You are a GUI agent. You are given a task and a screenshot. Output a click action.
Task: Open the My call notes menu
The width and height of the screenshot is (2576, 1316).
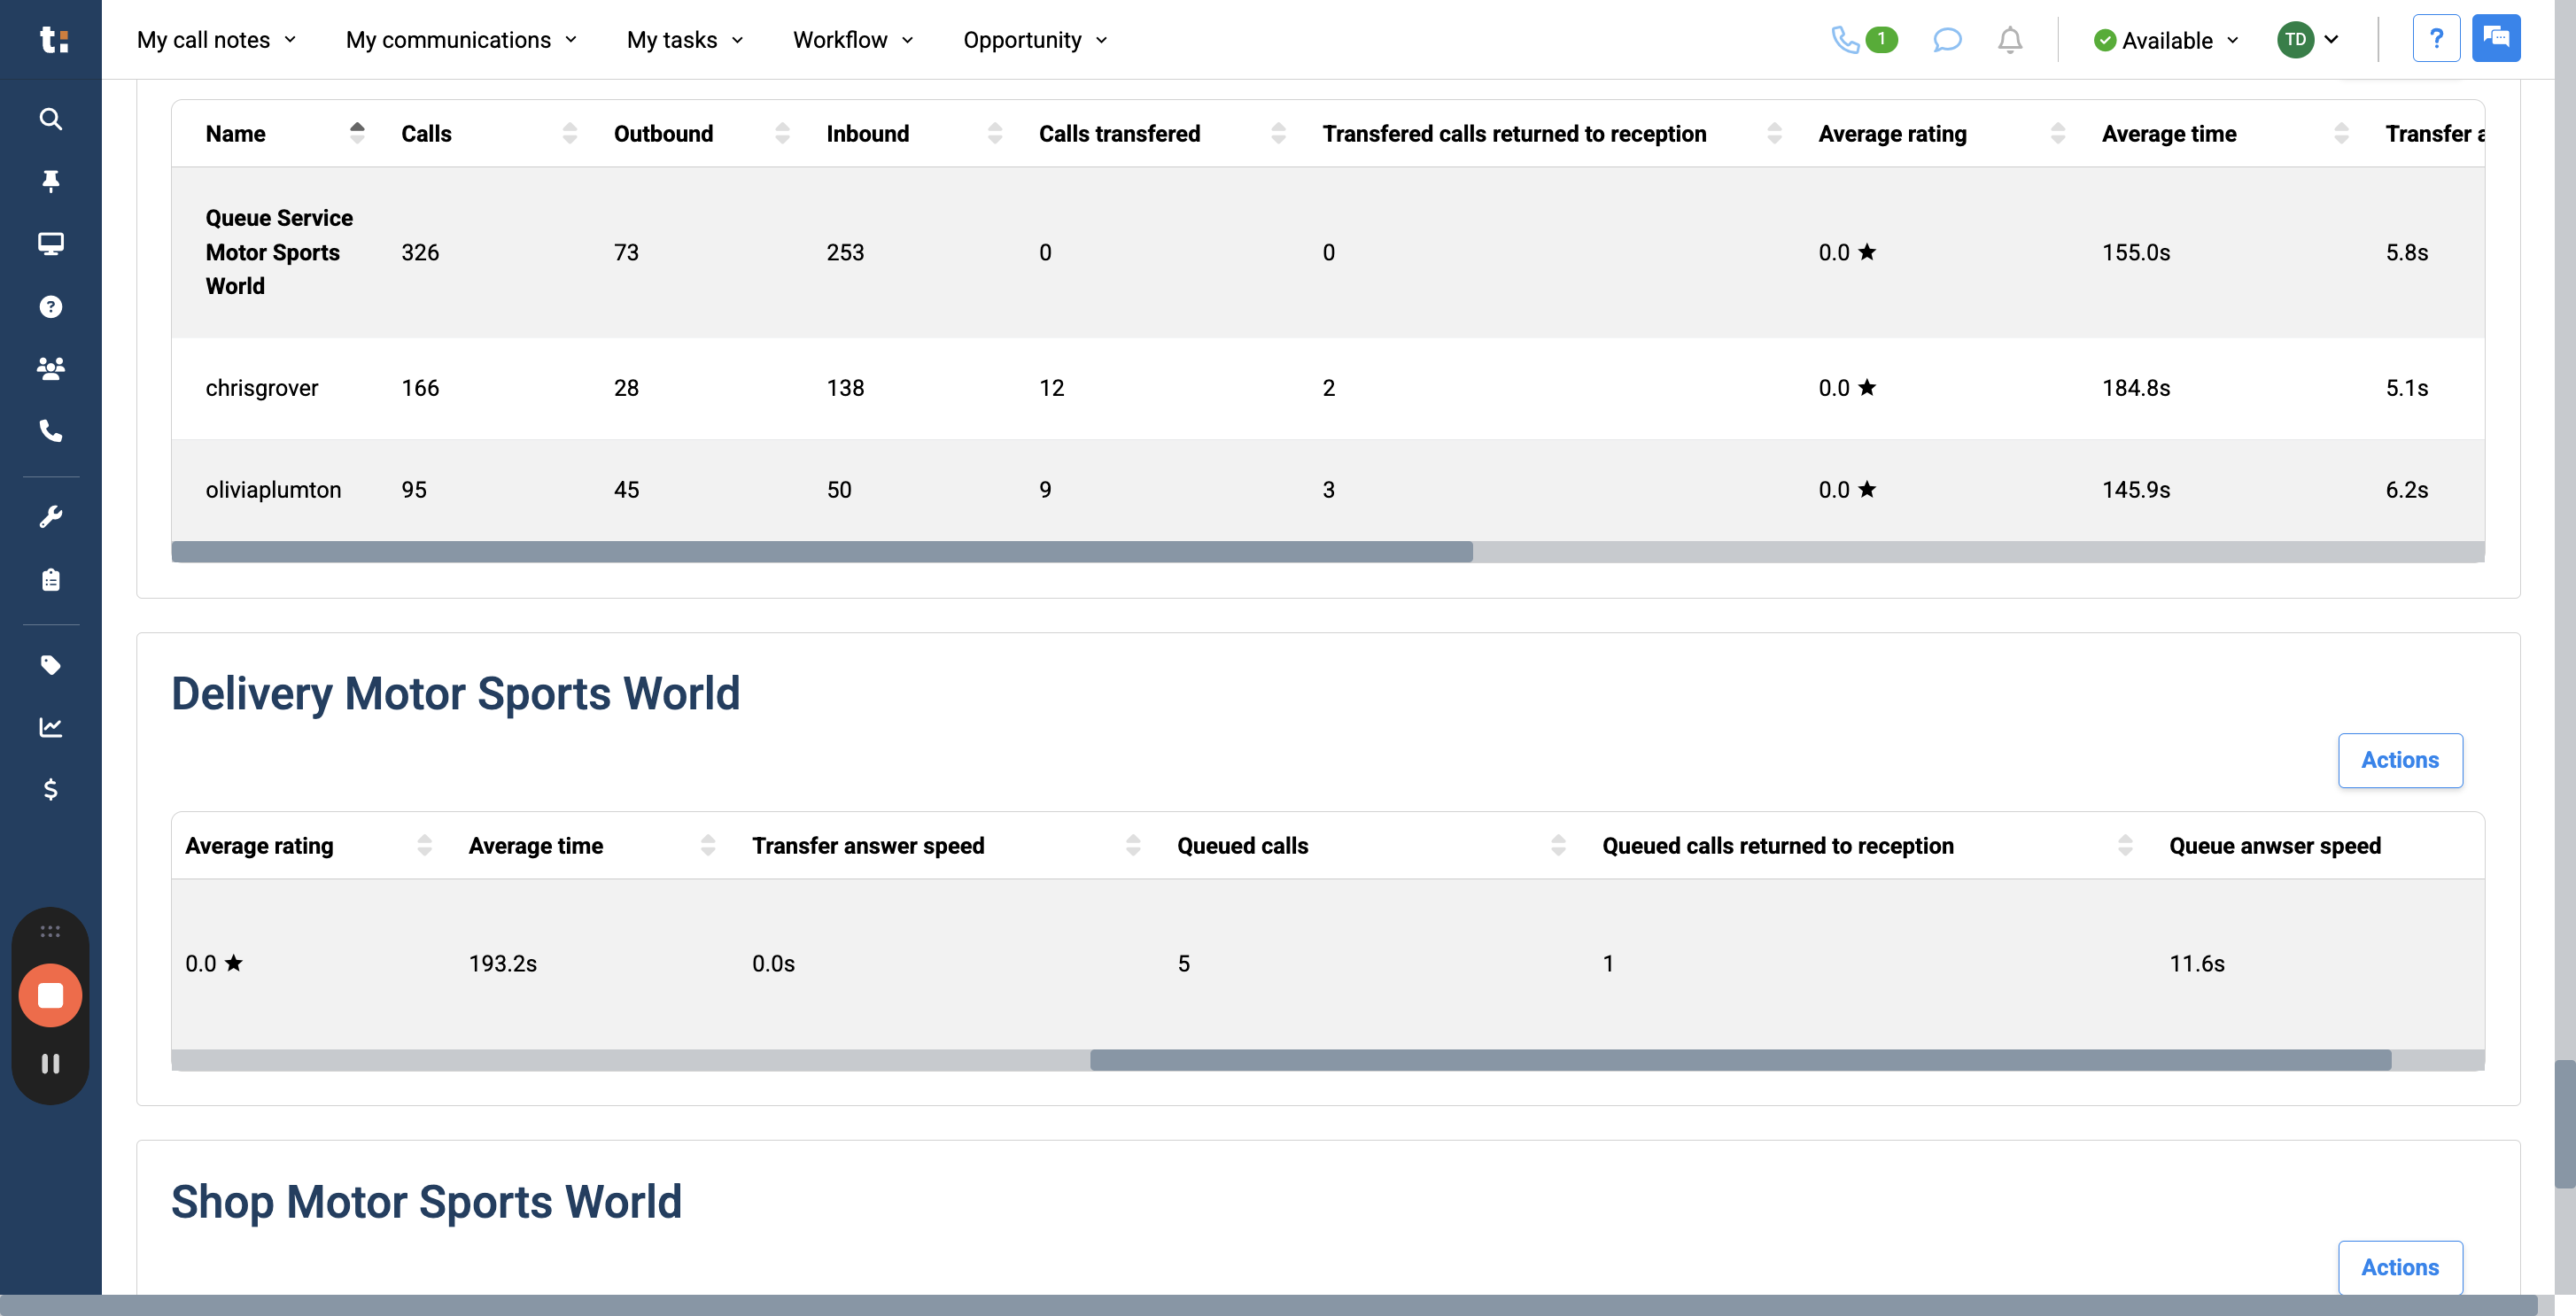tap(215, 40)
